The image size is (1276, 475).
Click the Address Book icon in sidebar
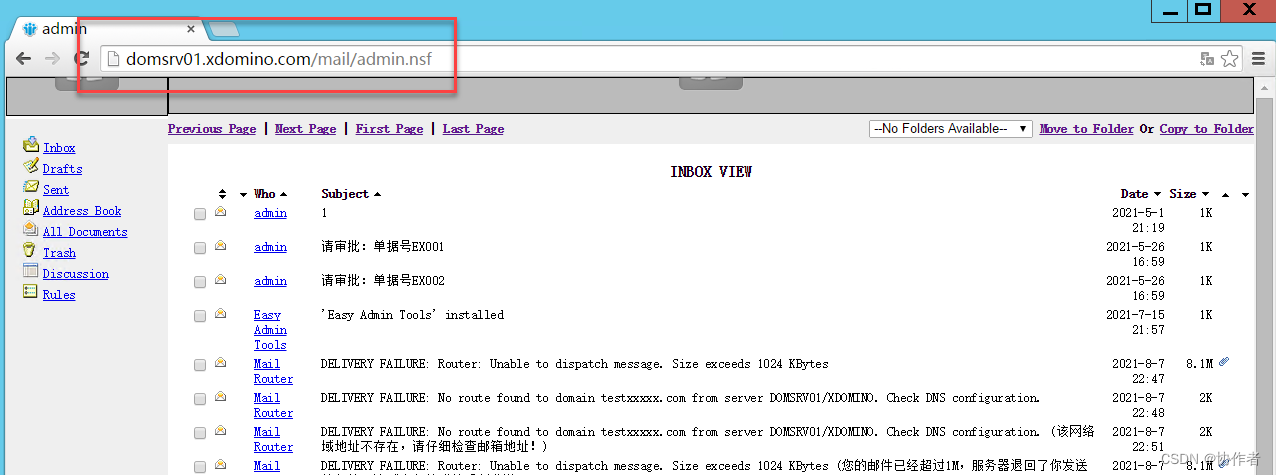(31, 208)
